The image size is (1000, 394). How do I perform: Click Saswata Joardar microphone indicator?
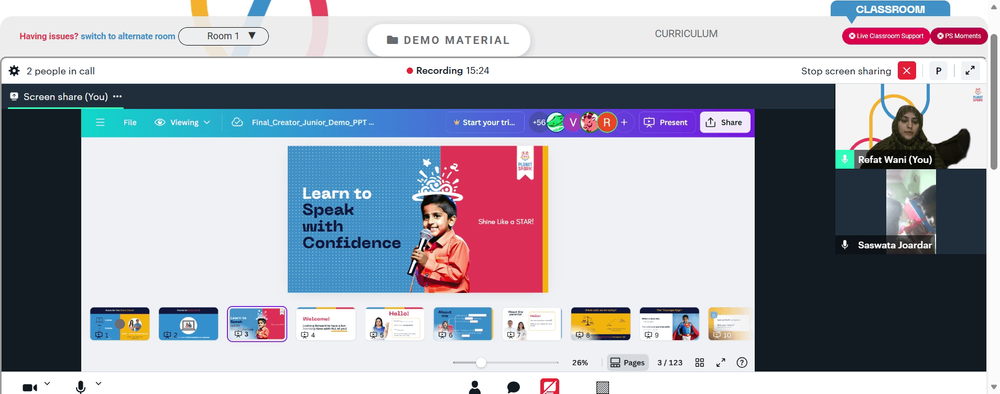845,245
